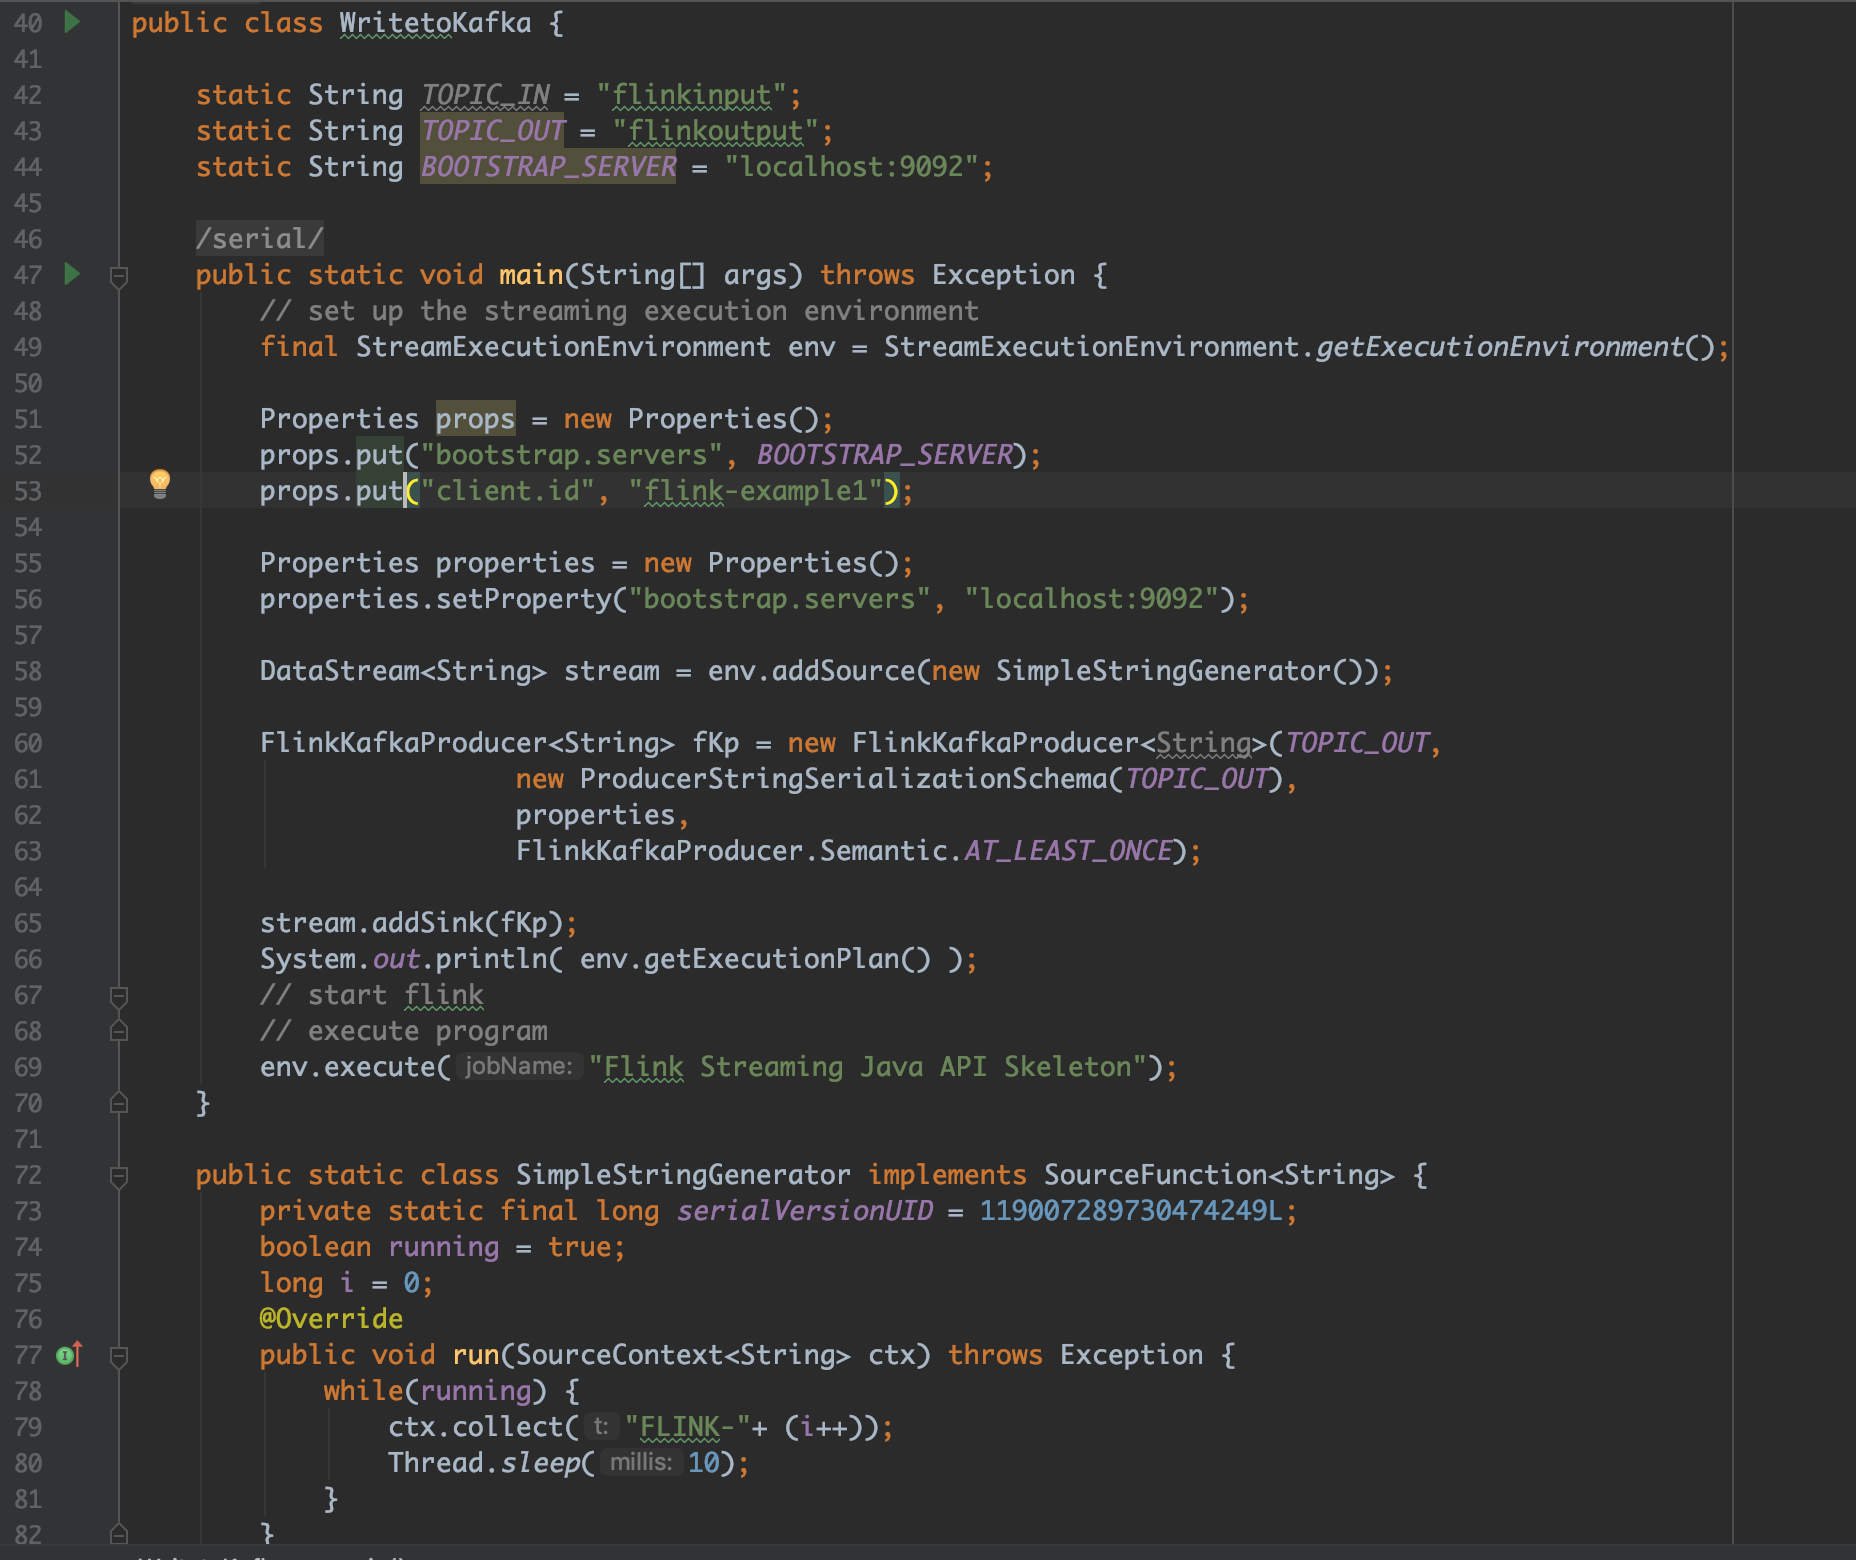Click the BOOTSTRAP_SERVER field declaration on line 44
This screenshot has width=1856, height=1560.
548,167
